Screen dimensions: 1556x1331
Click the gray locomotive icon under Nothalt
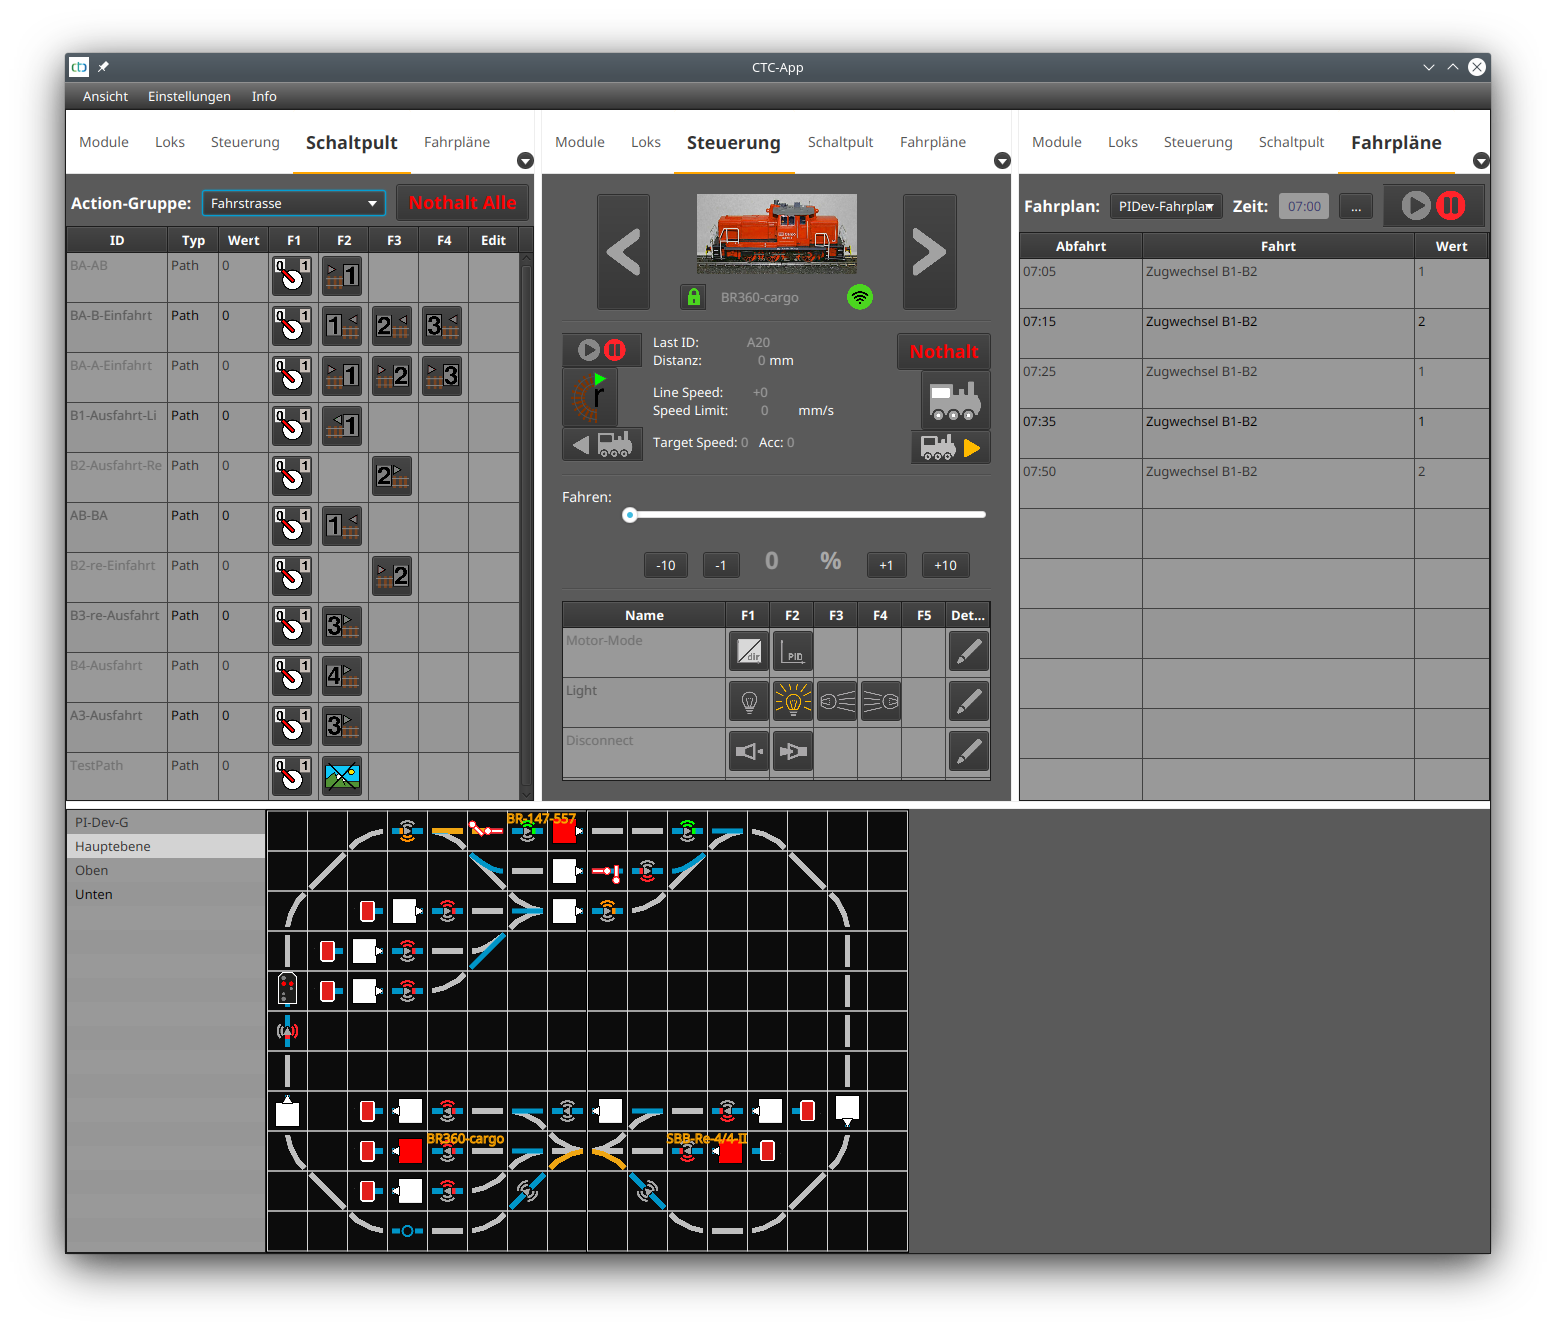tap(955, 400)
